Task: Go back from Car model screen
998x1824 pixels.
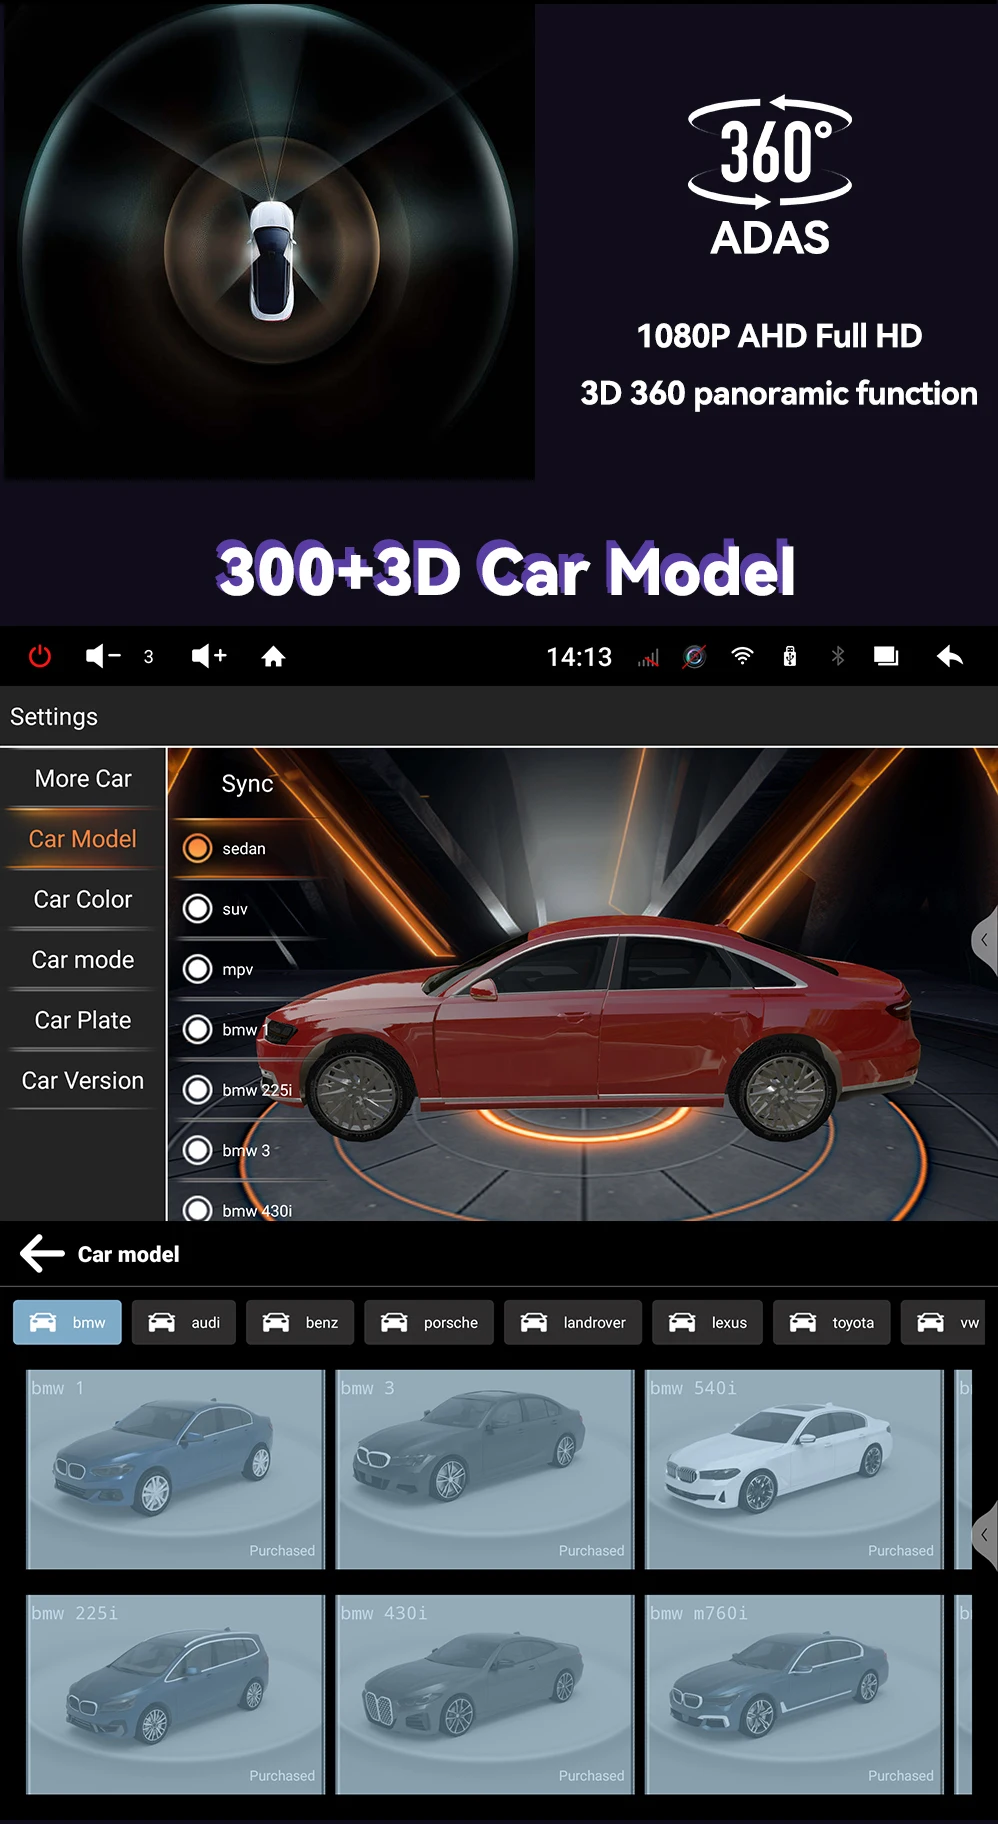Action: (x=42, y=1253)
